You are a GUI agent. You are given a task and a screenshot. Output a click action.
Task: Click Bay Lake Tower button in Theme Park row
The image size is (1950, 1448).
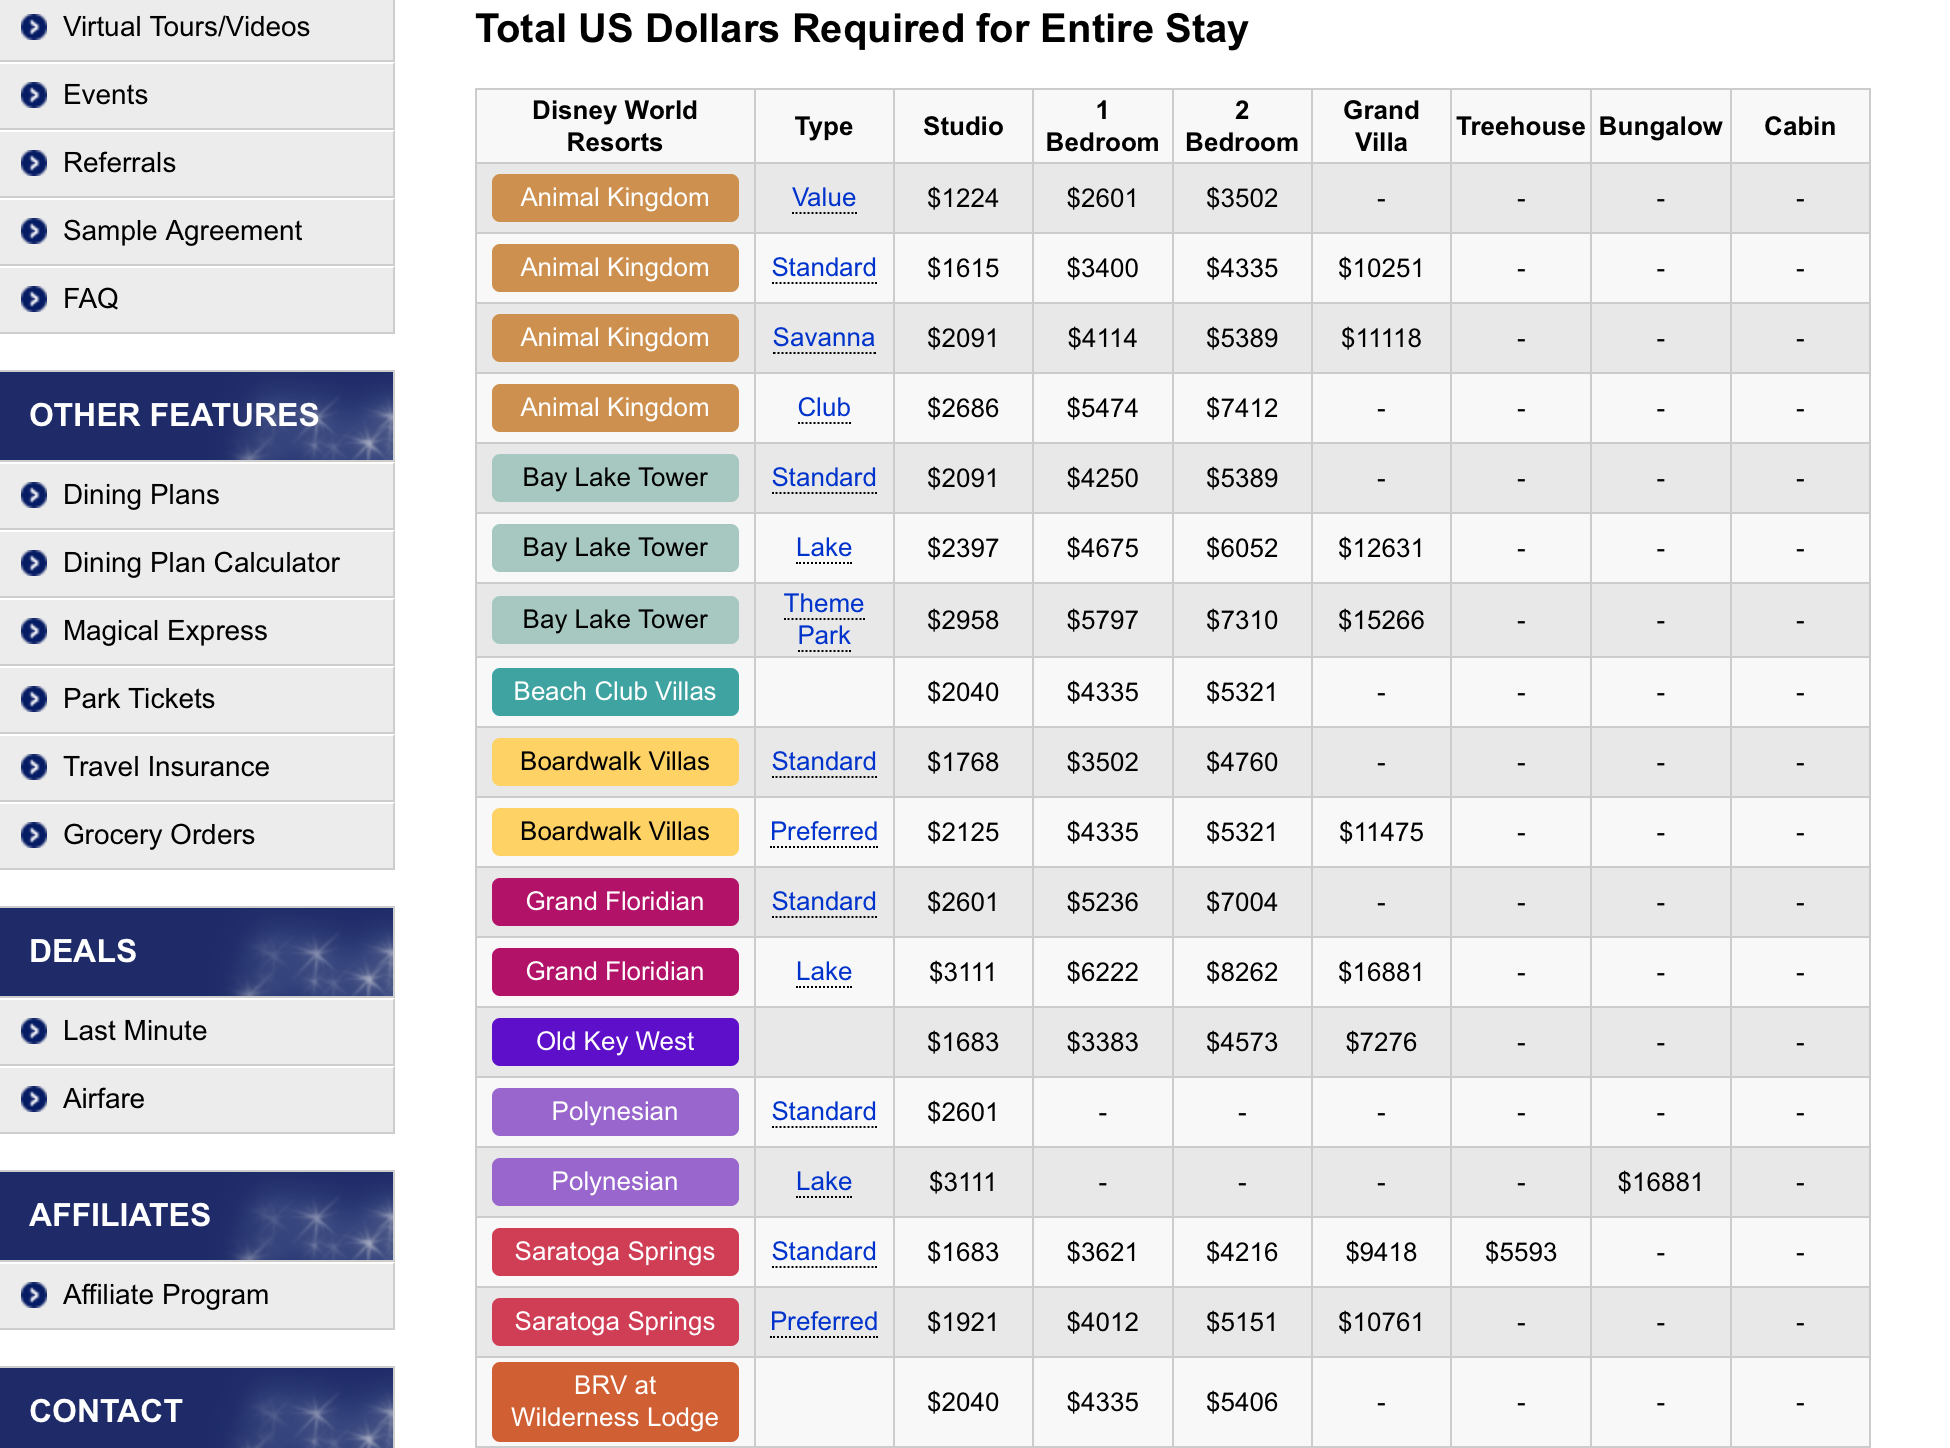click(x=615, y=620)
